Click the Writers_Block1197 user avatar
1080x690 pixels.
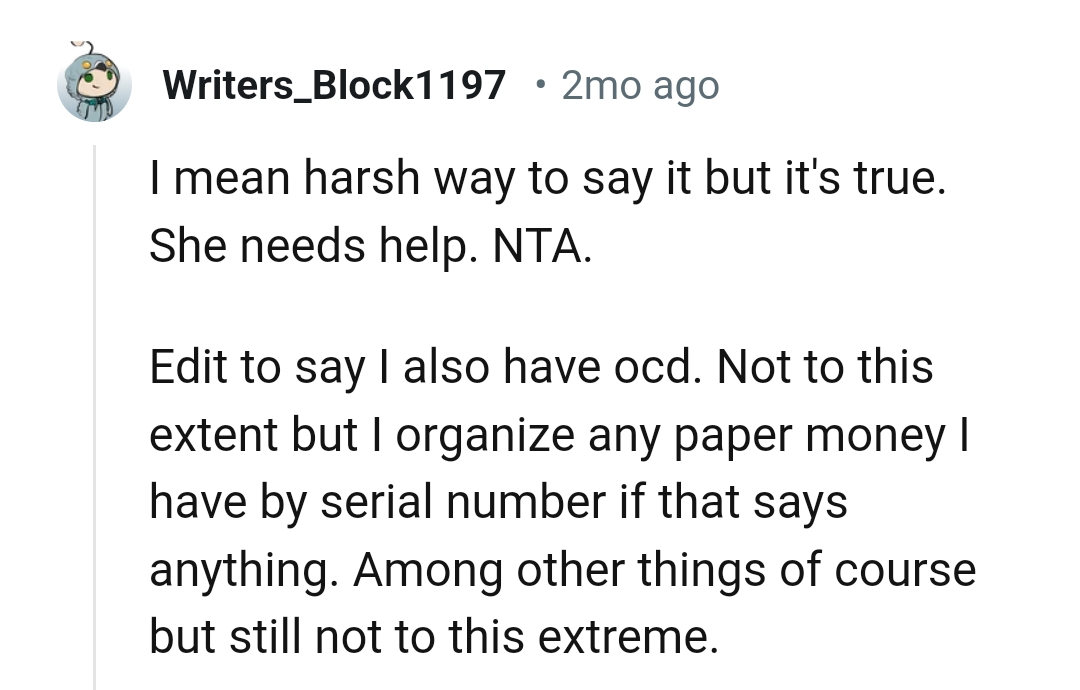pos(95,86)
